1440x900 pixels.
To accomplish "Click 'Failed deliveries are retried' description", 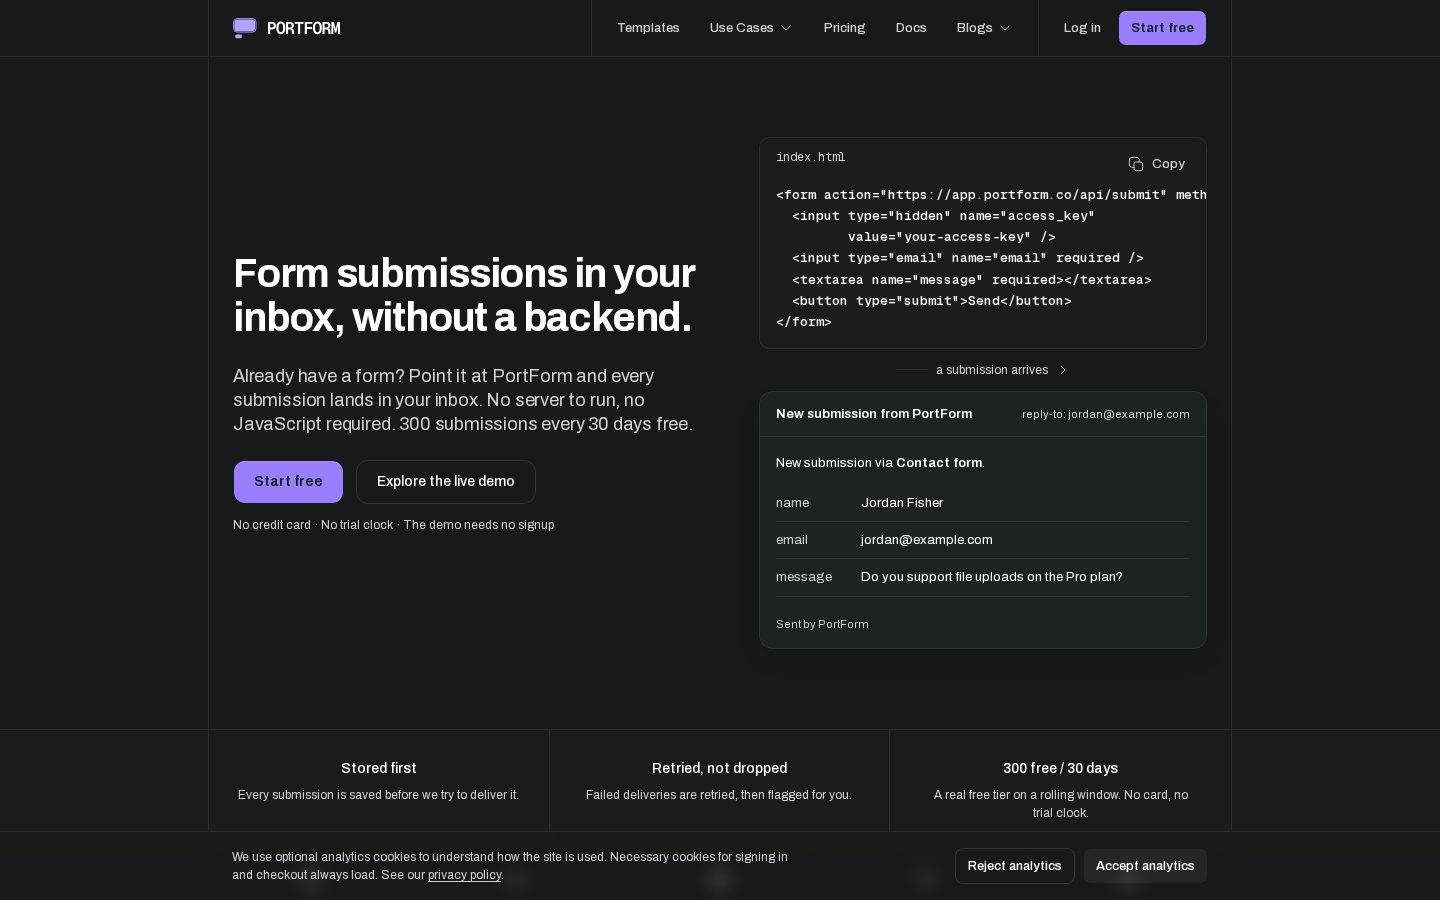I will (x=719, y=795).
